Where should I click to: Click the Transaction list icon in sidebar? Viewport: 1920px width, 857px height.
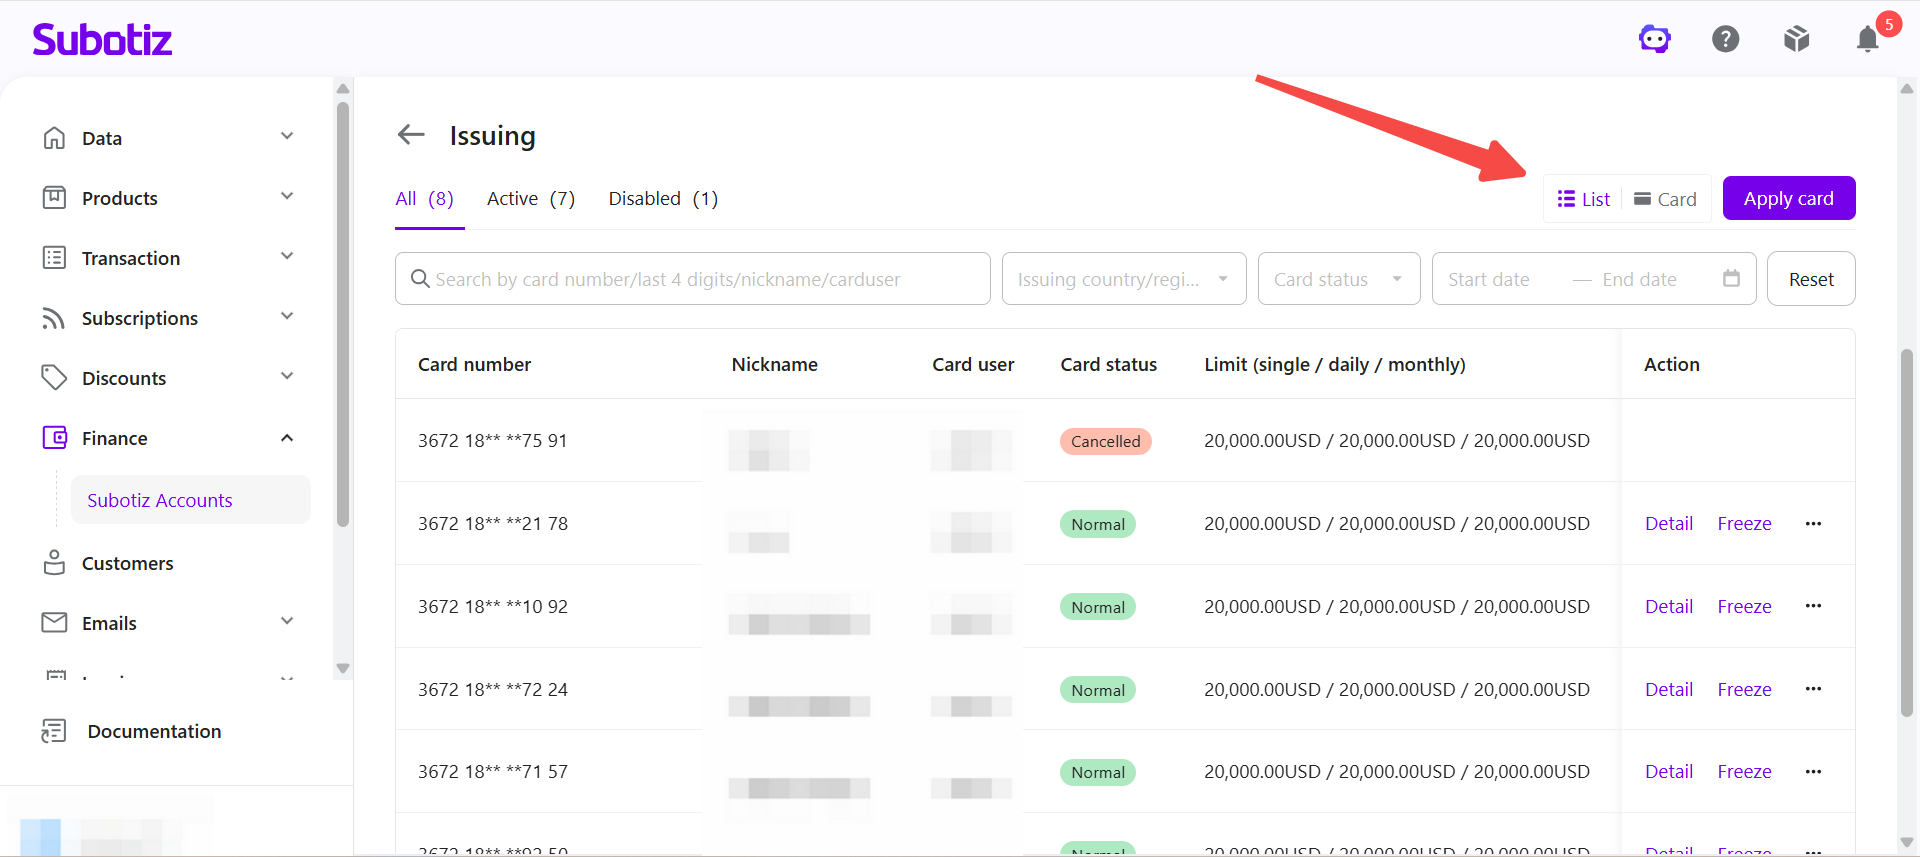[54, 258]
